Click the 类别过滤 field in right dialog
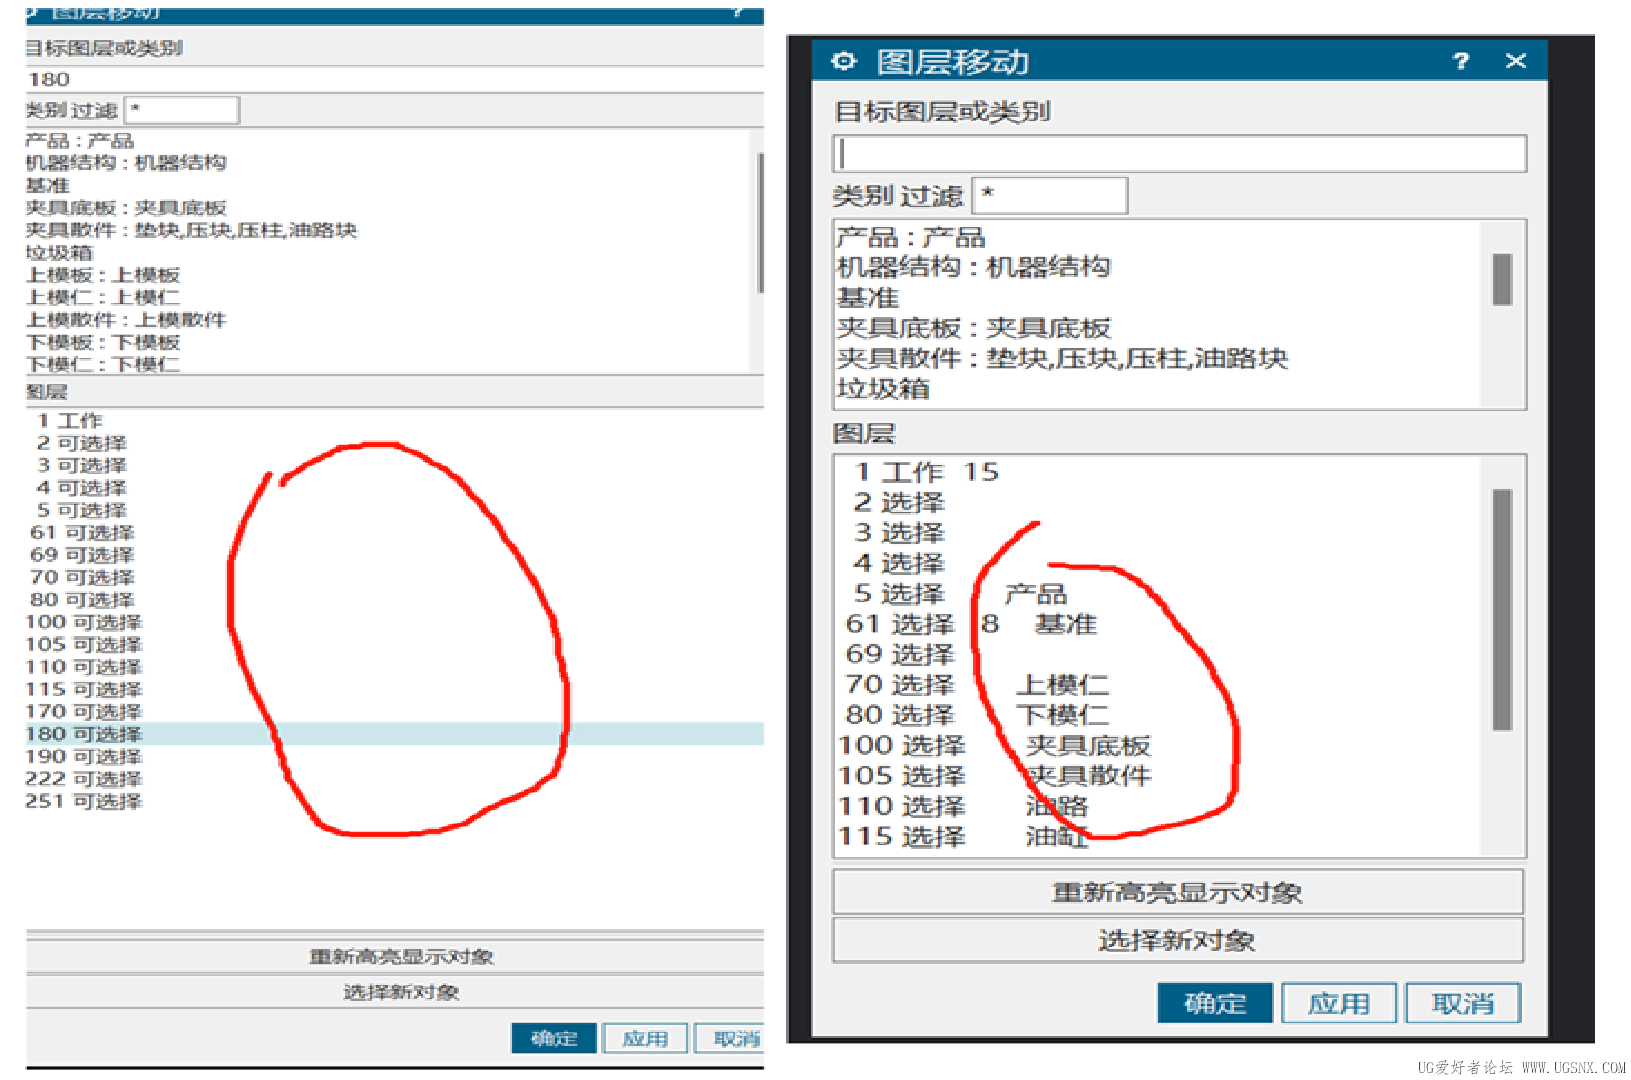The width and height of the screenshot is (1631, 1080). (1050, 195)
